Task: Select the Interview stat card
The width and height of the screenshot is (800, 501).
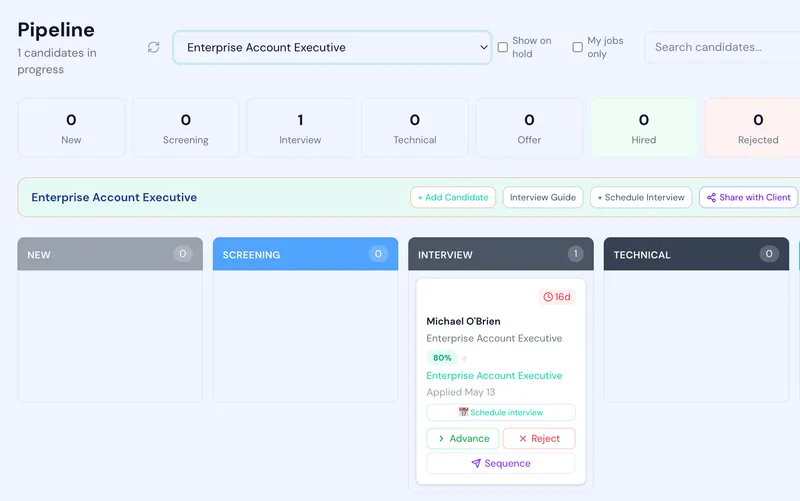Action: click(300, 128)
